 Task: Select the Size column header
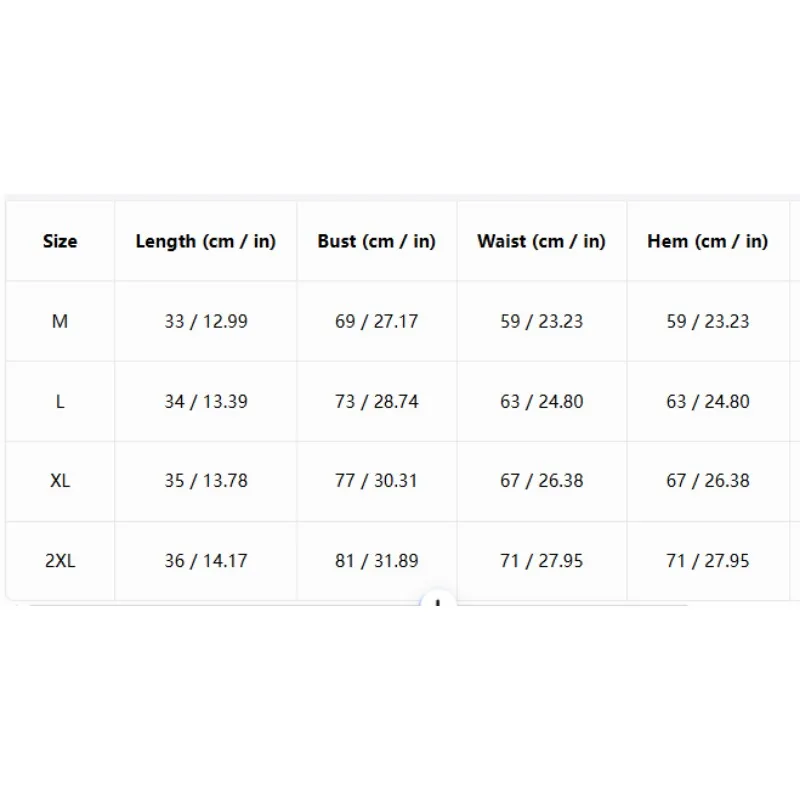pos(60,241)
